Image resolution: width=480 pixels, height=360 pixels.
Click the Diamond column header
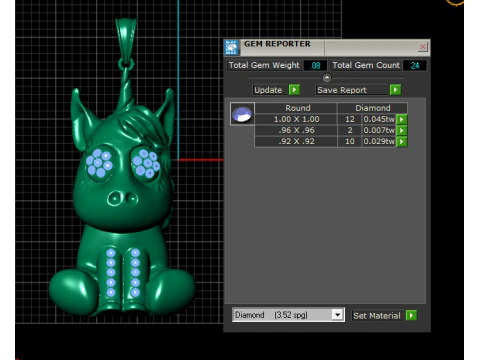pos(372,108)
